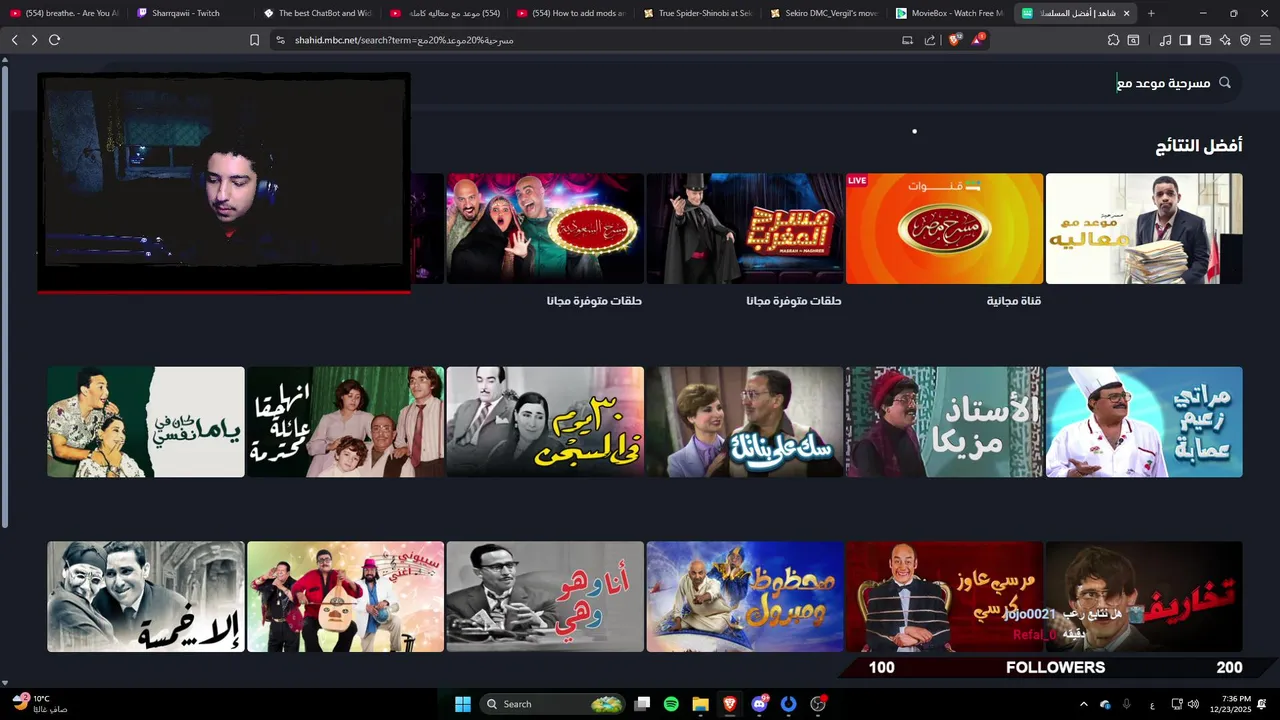Open the الأستاذ مزيكا play thumbnail
Image resolution: width=1280 pixels, height=720 pixels.
click(x=944, y=421)
